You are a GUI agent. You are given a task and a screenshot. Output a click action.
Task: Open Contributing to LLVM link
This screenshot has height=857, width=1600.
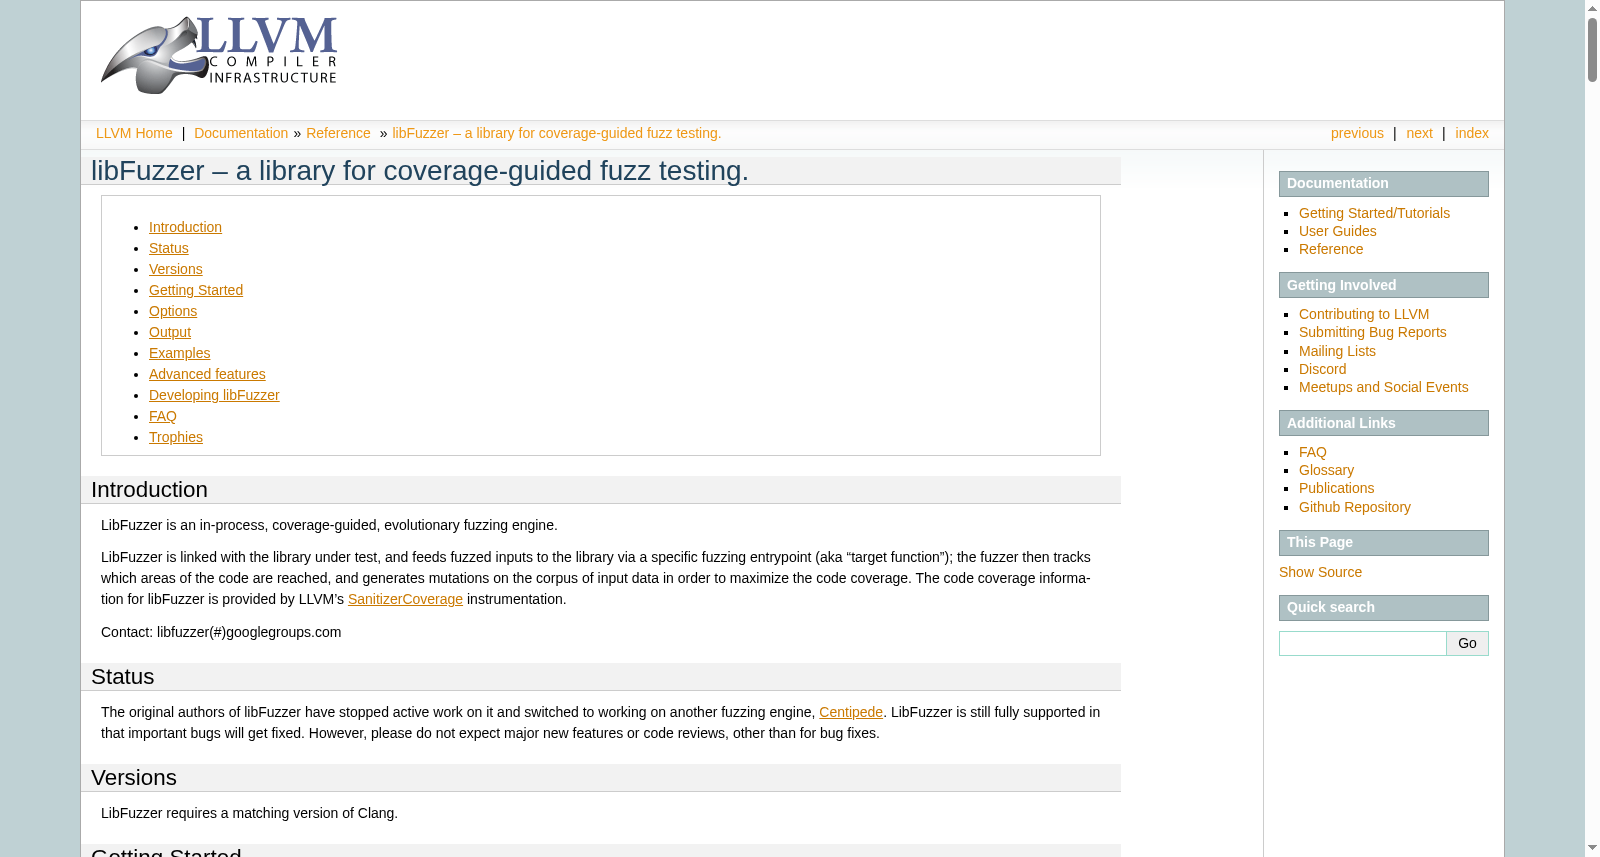(1364, 314)
